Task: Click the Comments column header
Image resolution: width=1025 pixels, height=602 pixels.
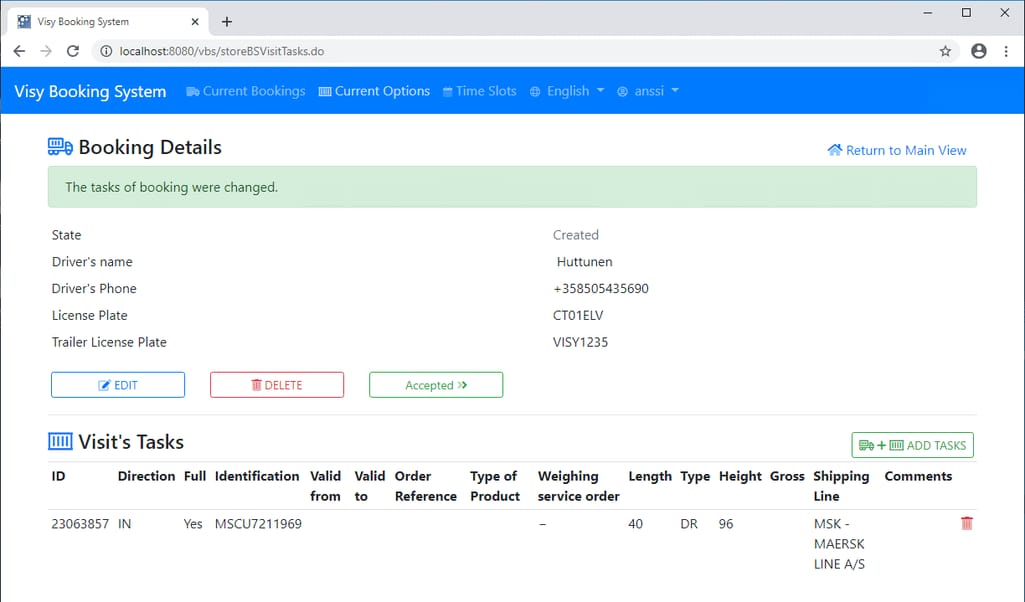Action: pos(918,476)
